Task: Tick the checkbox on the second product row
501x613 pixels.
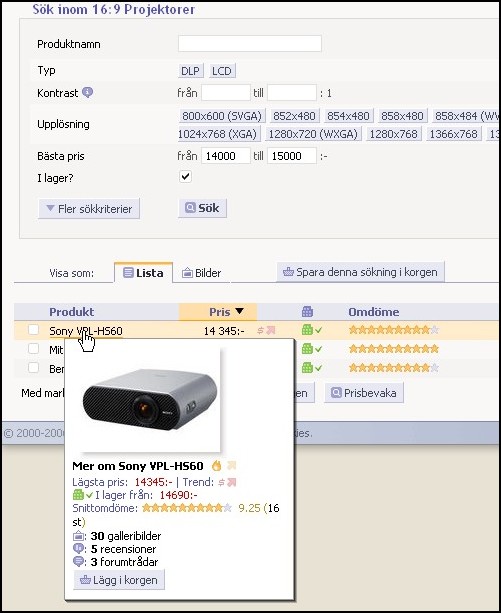Action: [x=34, y=348]
